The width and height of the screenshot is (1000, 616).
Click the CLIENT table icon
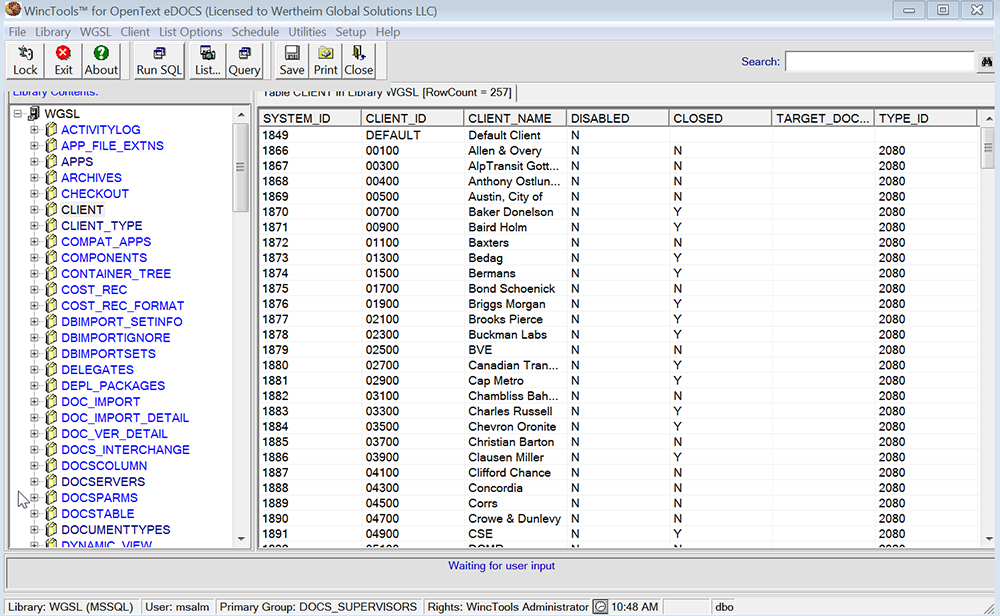(51, 209)
